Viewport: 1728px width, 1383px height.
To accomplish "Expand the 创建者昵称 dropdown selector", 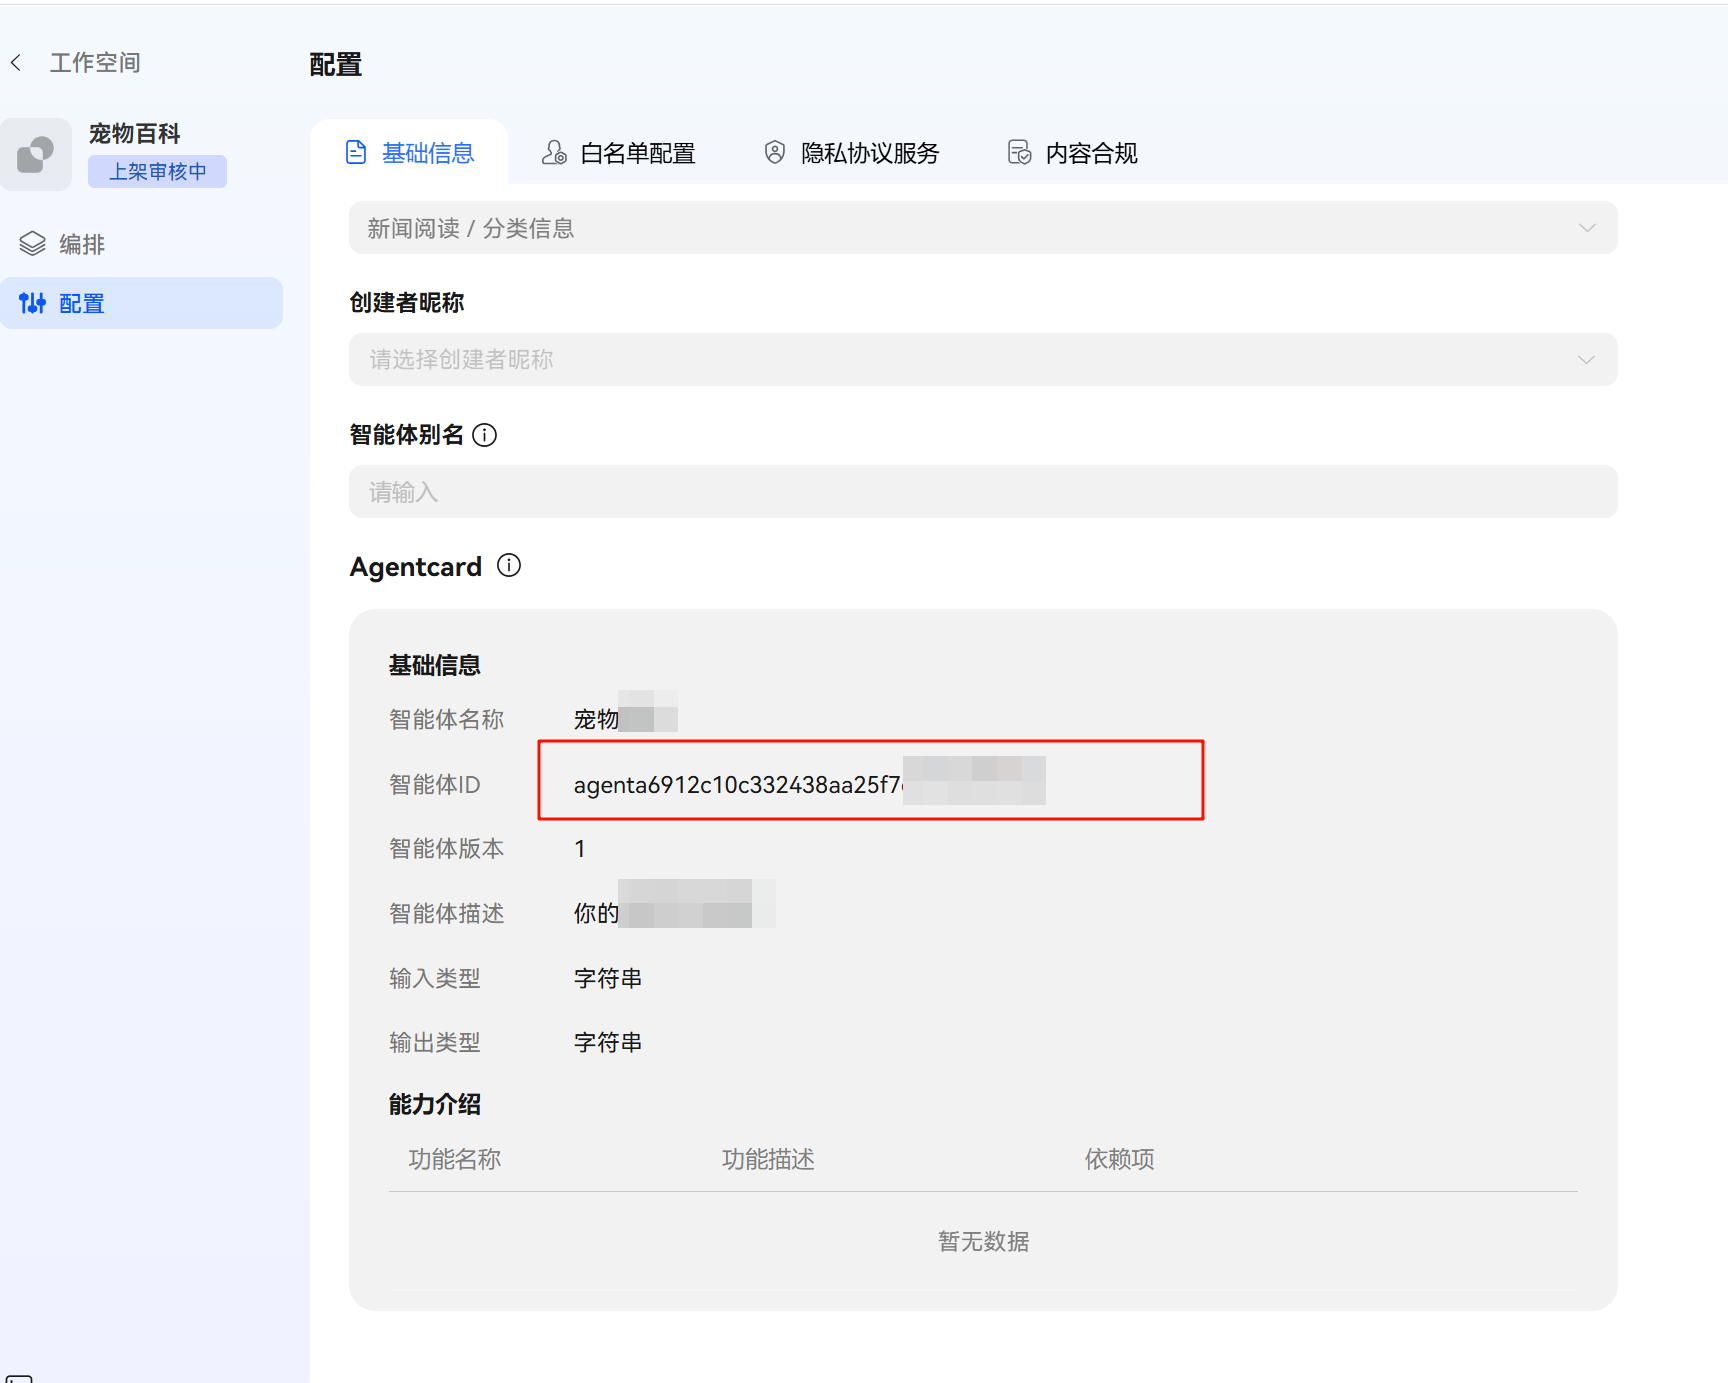I will [x=982, y=360].
